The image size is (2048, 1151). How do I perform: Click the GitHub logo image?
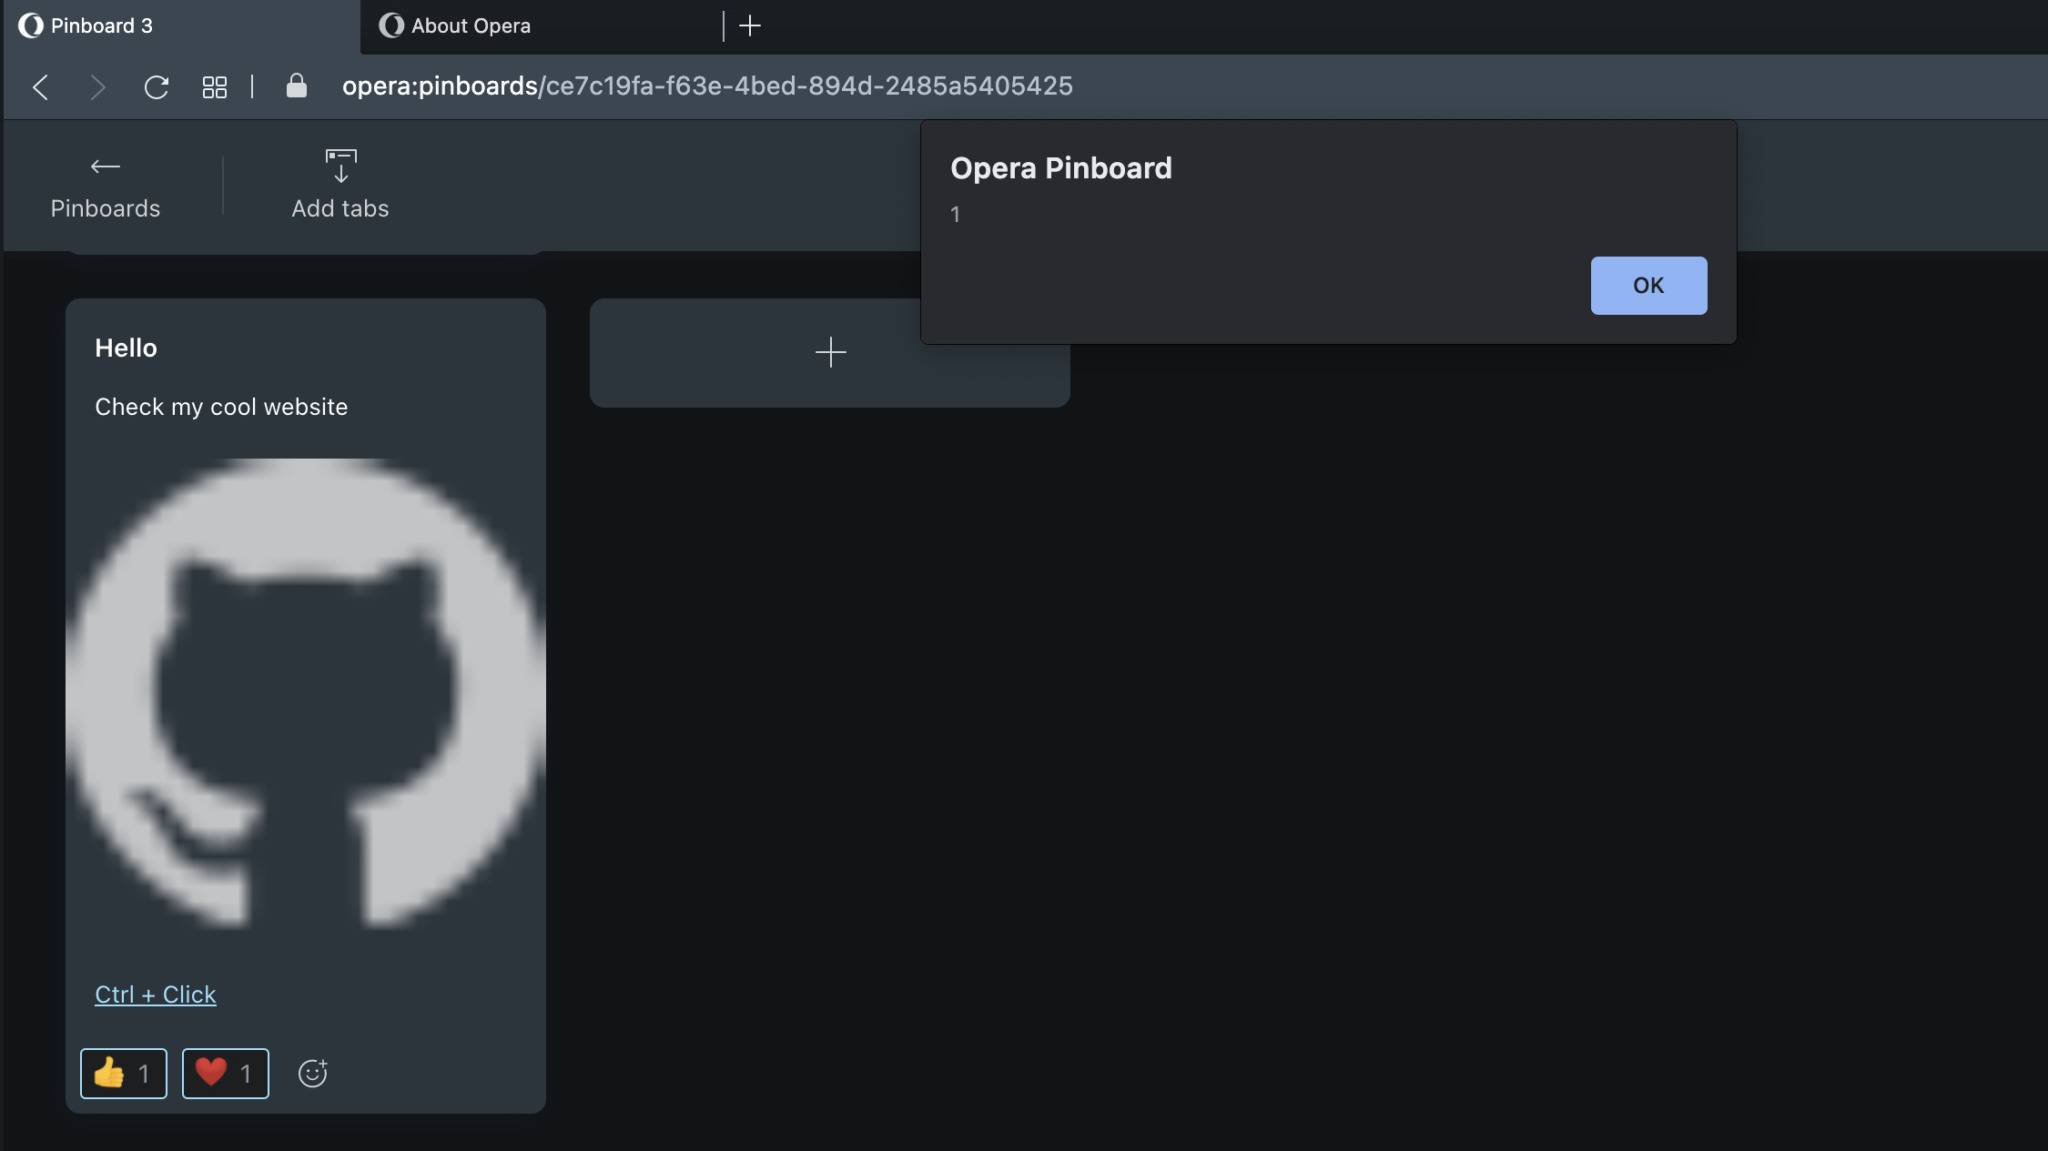pyautogui.click(x=305, y=692)
